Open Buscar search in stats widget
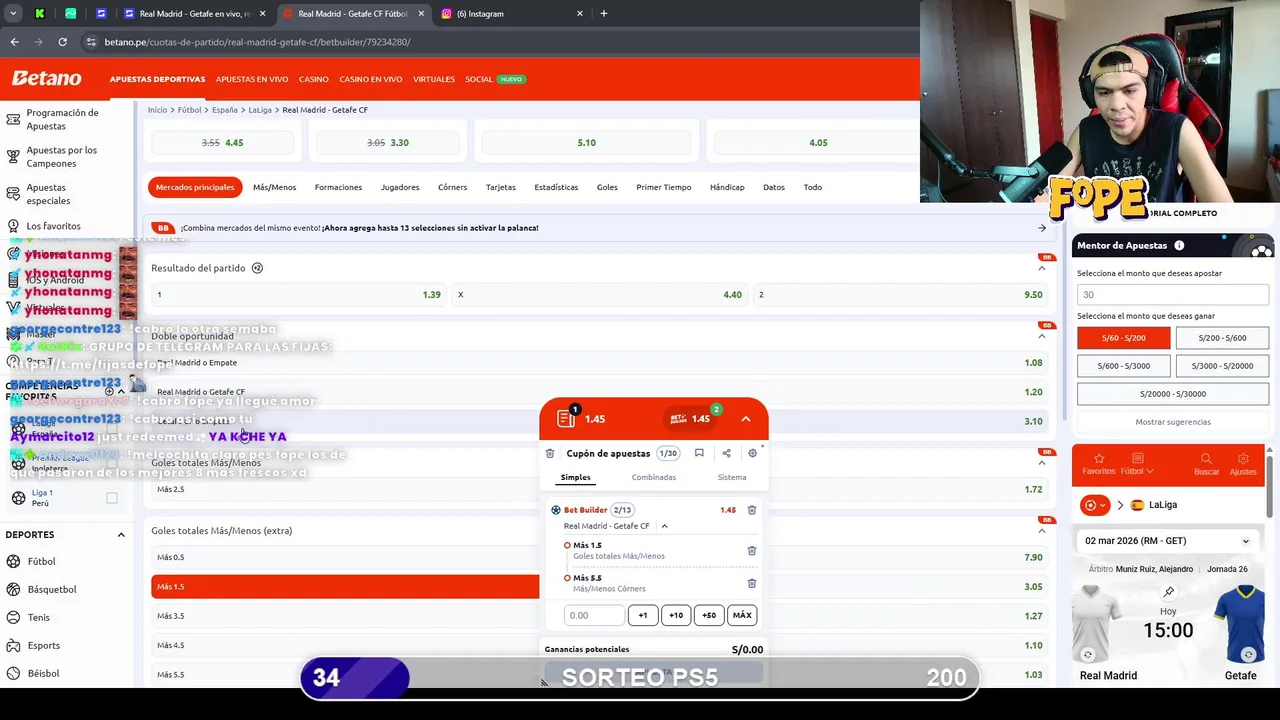The width and height of the screenshot is (1280, 720). pos(1206,464)
